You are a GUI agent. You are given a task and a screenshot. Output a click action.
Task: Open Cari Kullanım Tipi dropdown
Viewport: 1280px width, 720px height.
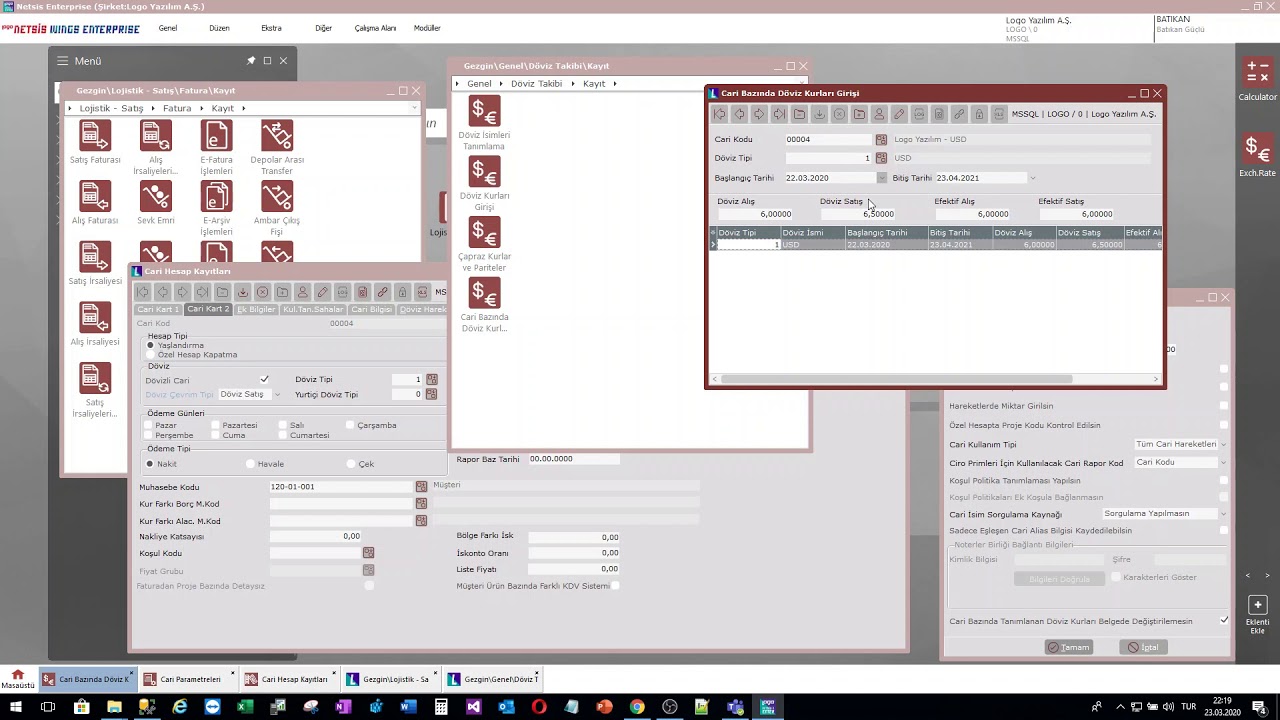[x=1223, y=445]
